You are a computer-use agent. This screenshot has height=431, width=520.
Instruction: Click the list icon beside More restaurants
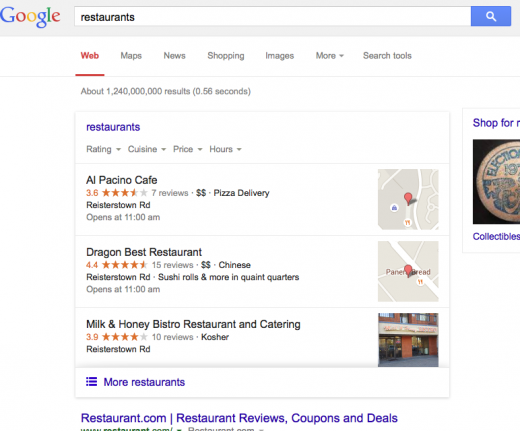[x=91, y=382]
